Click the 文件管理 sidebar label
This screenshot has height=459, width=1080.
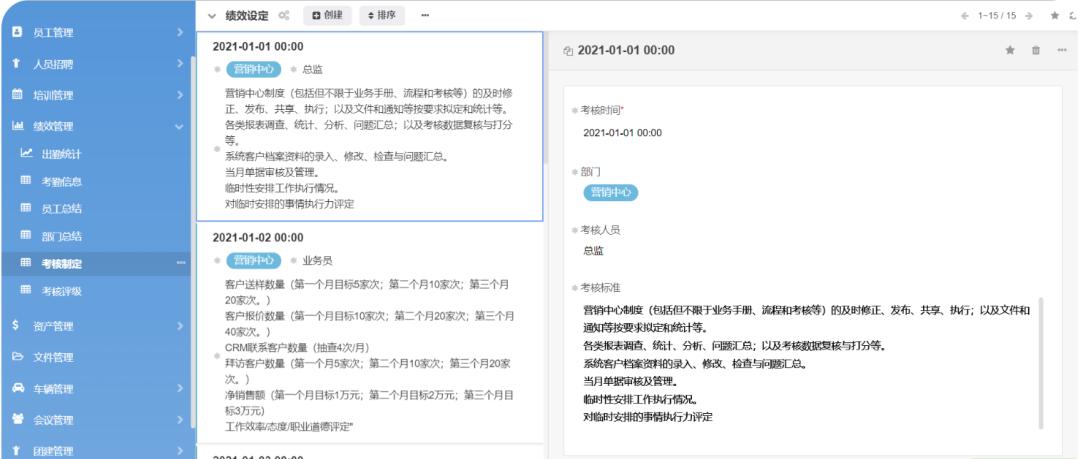click(53, 357)
